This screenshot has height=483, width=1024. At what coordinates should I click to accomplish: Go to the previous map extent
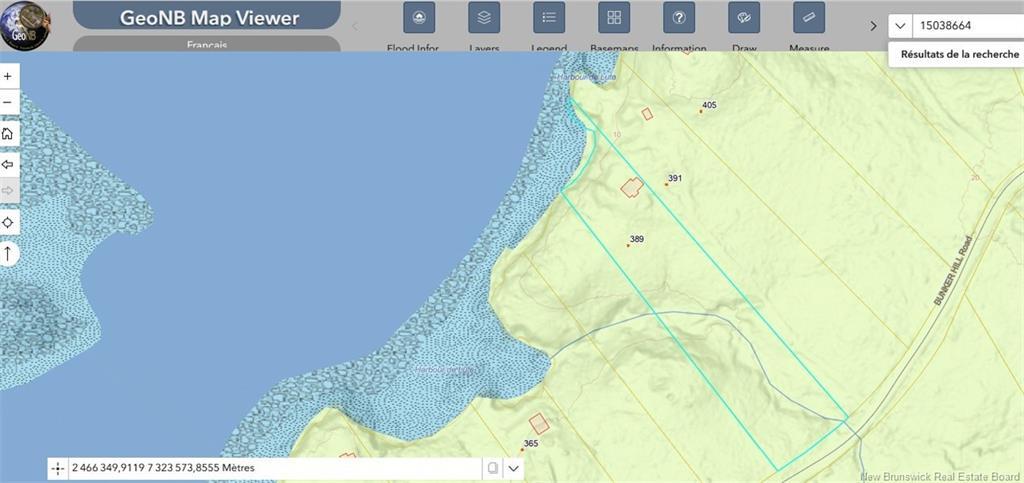pyautogui.click(x=8, y=164)
